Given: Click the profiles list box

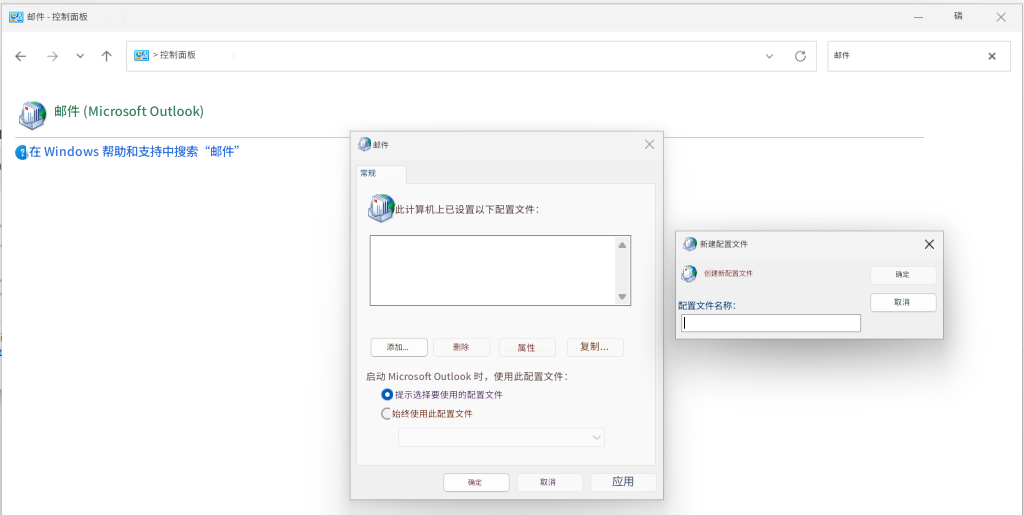Looking at the screenshot, I should [500, 270].
